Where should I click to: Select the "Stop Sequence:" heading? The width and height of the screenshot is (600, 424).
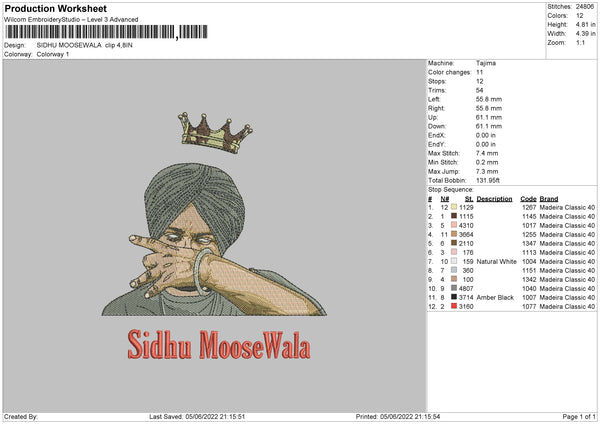(451, 190)
